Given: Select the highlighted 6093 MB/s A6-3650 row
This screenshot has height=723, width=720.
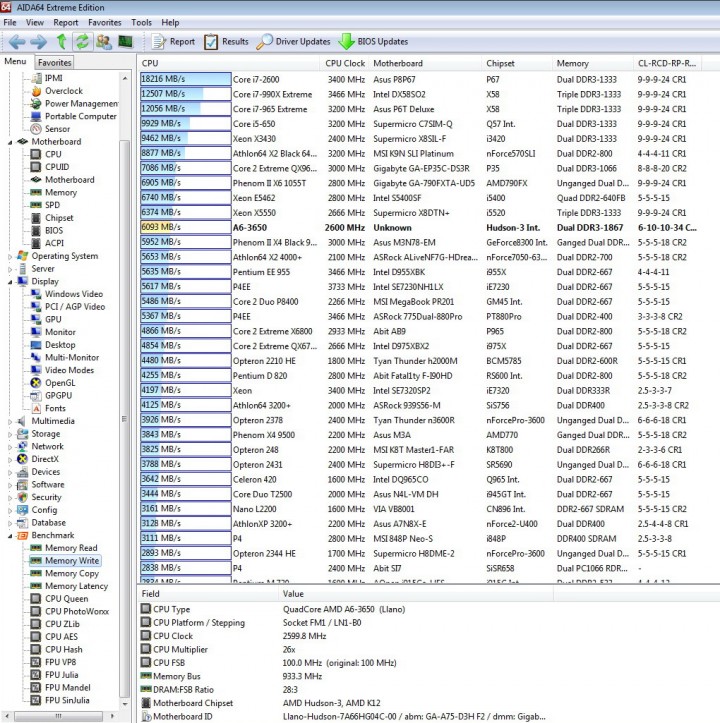Looking at the screenshot, I should click(419, 227).
